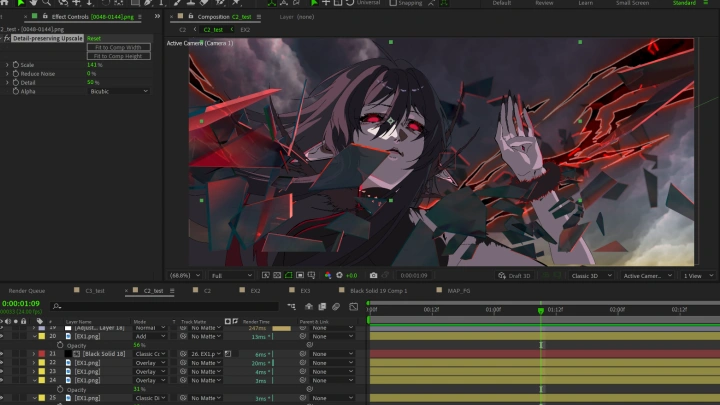Select the Pen tool

148,3
